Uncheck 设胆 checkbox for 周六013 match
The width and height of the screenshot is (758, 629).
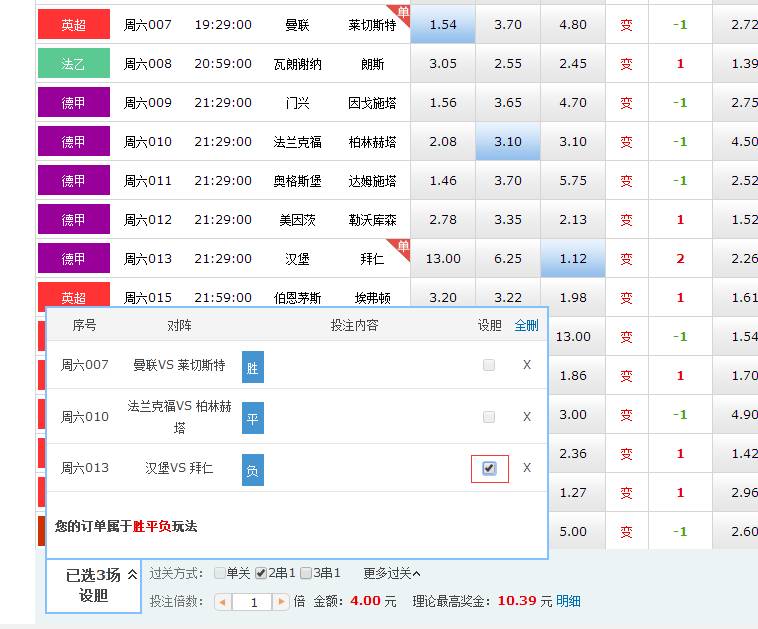pyautogui.click(x=489, y=468)
